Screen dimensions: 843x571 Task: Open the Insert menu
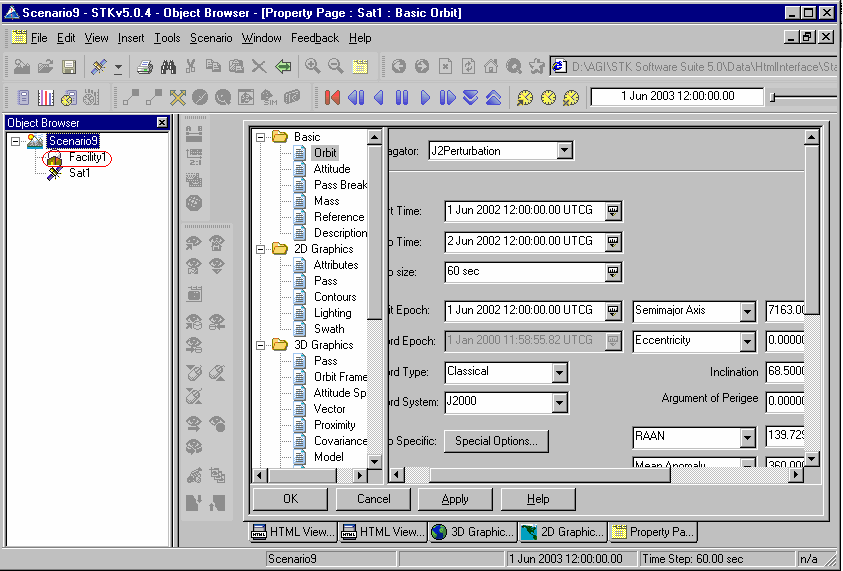tap(131, 38)
